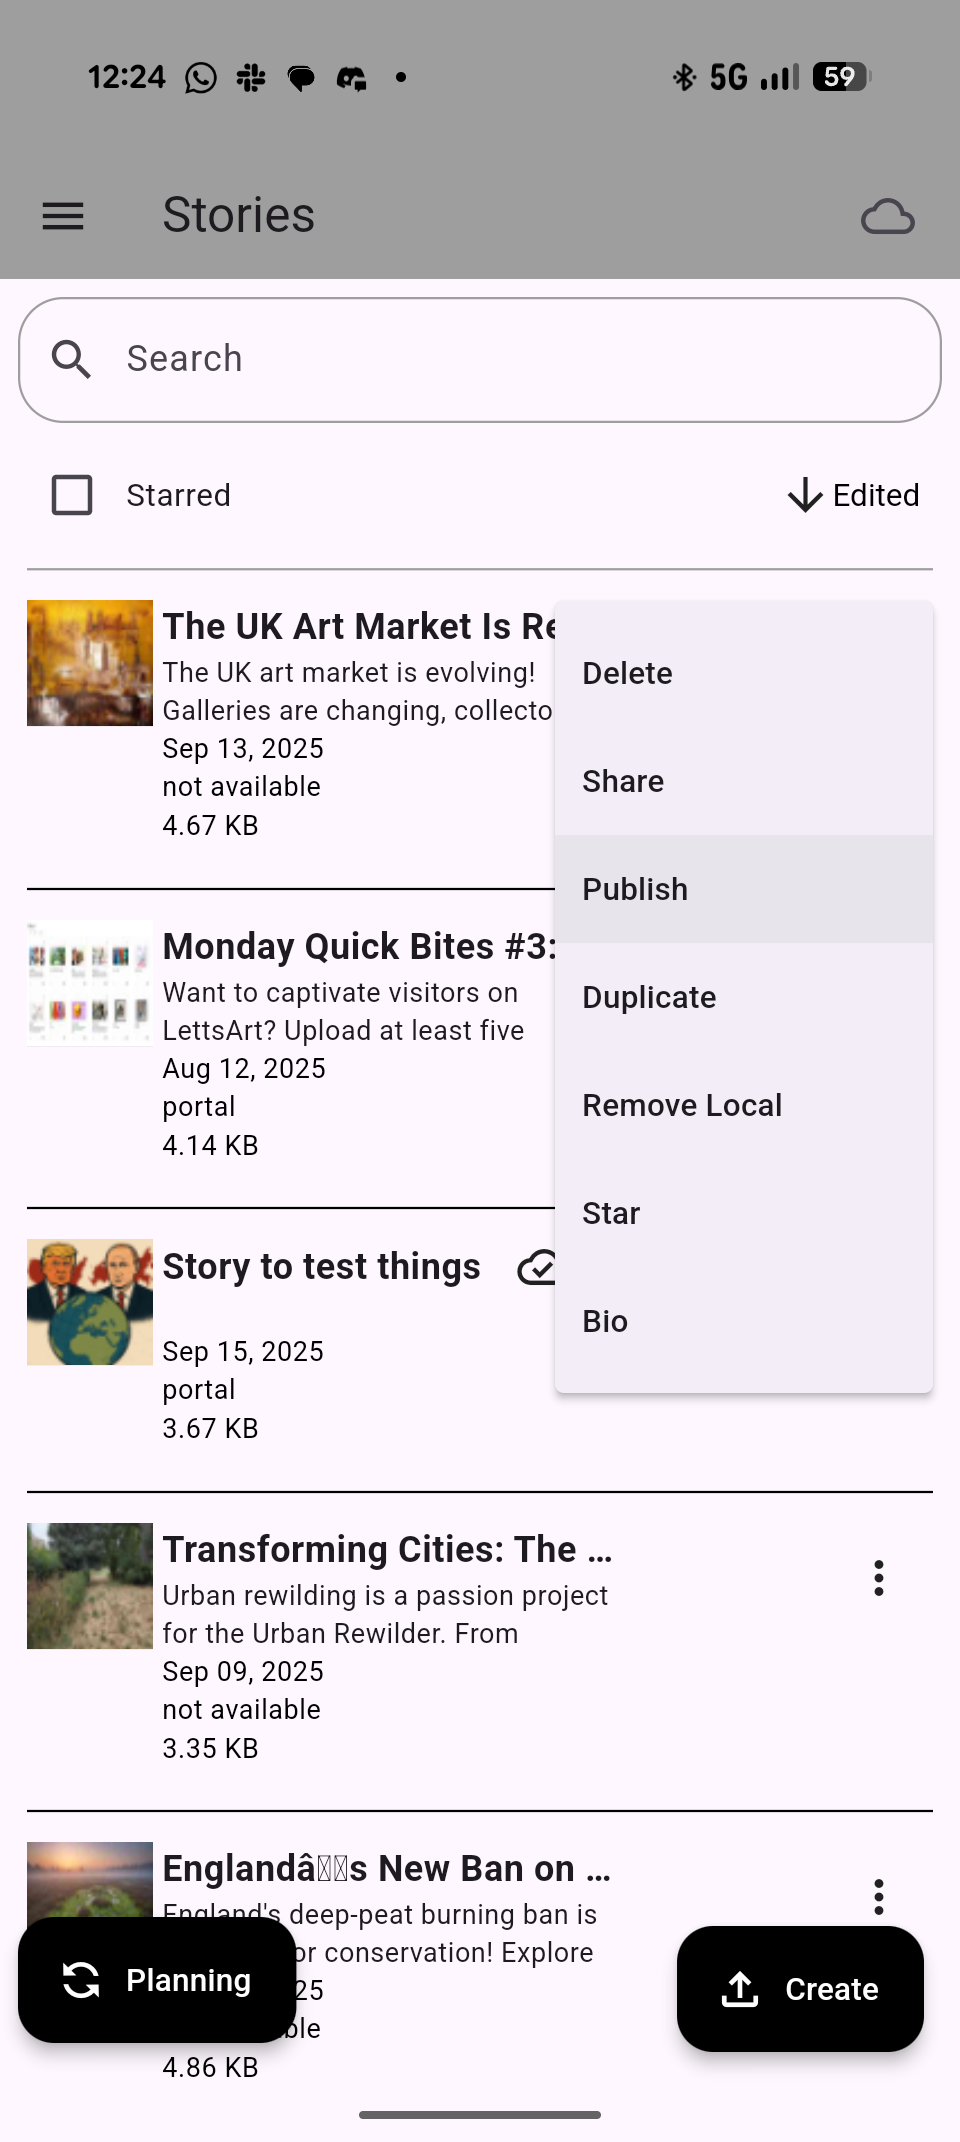
Task: Open the hamburger navigation menu
Action: pos(63,216)
